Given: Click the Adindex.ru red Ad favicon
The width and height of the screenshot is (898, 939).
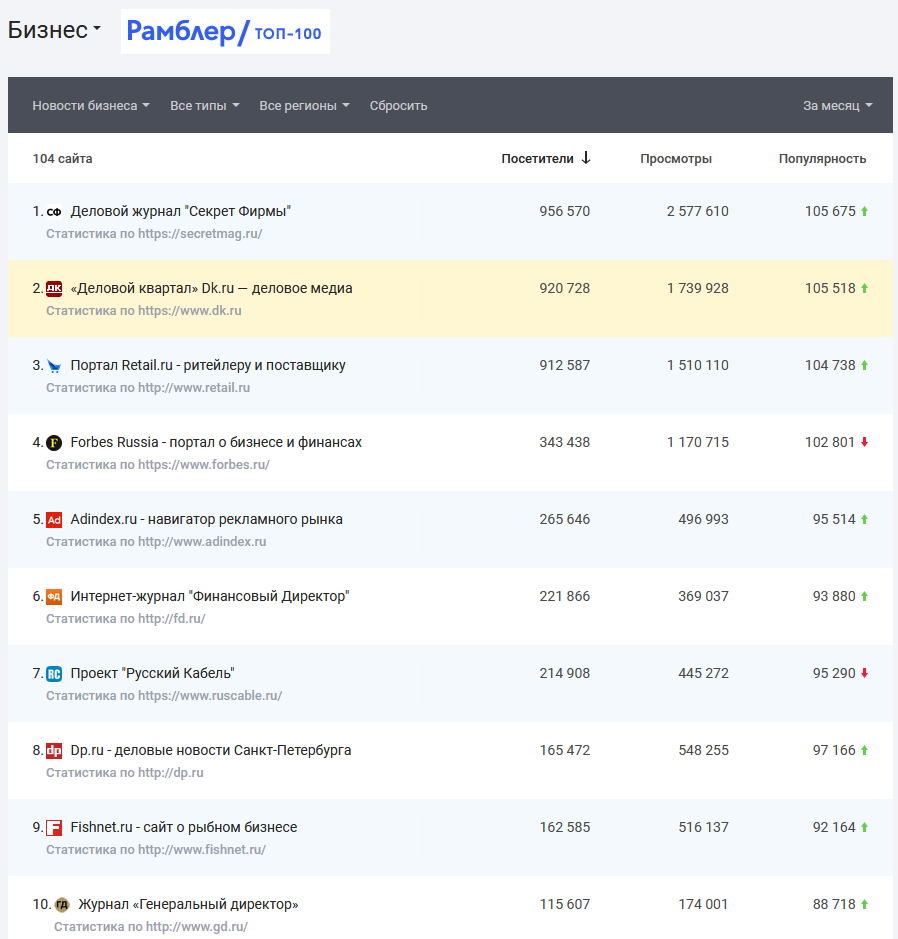Looking at the screenshot, I should pyautogui.click(x=54, y=520).
